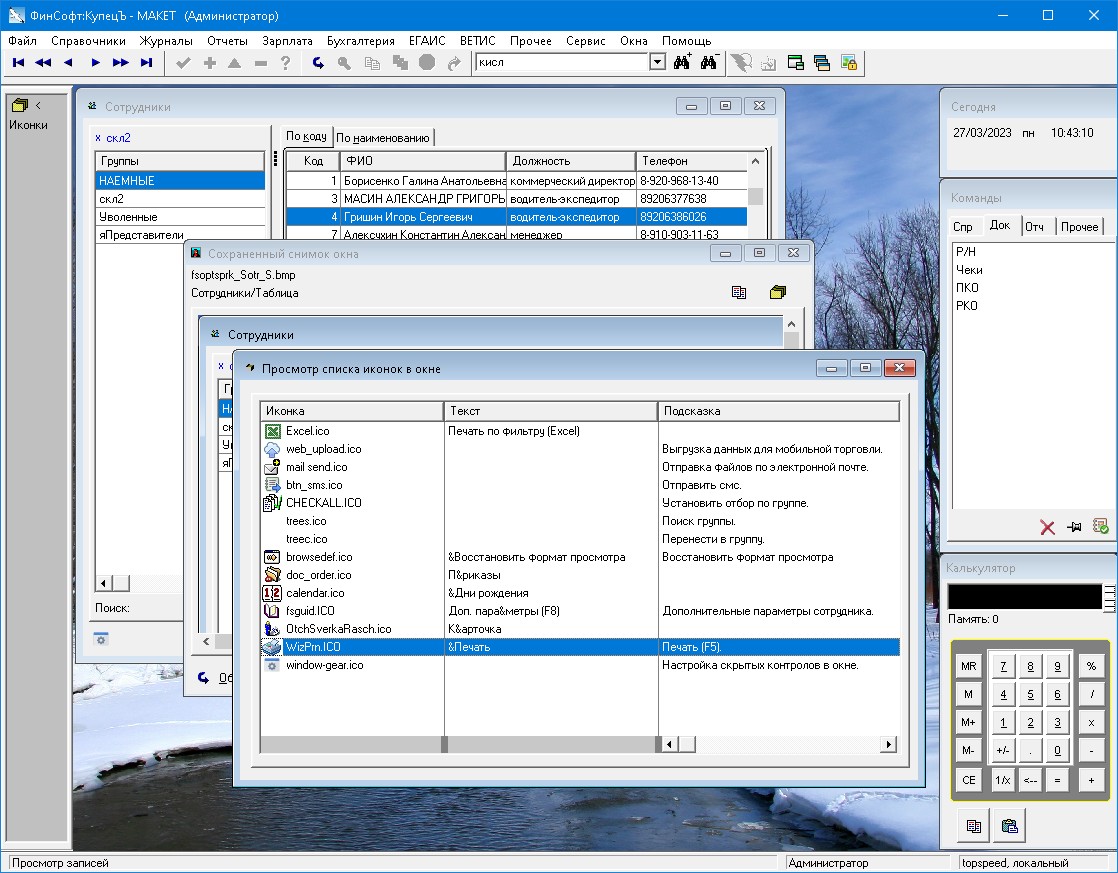Viewport: 1118px width, 873px height.
Task: Switch to Отч tab in Команды
Action: click(1034, 227)
